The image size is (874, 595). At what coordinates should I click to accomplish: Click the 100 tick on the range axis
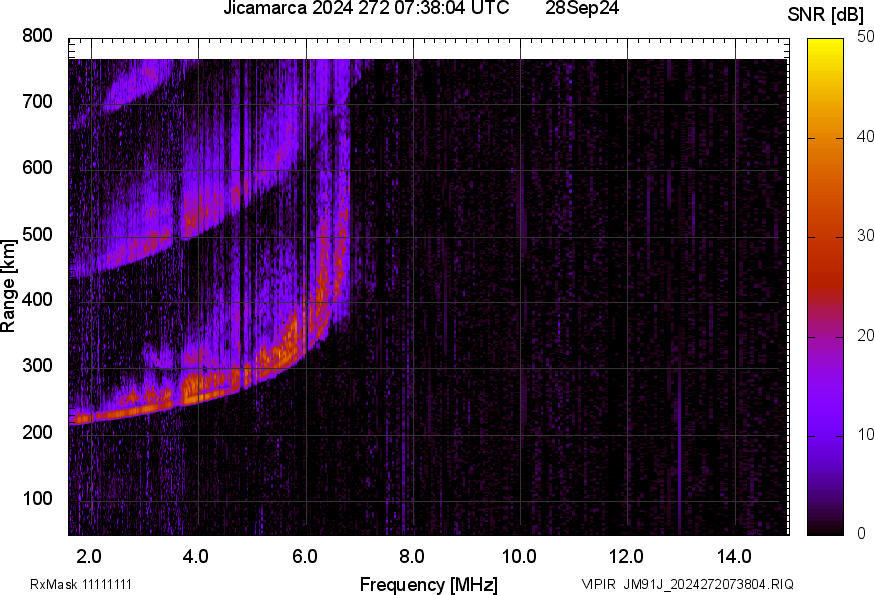[37, 499]
